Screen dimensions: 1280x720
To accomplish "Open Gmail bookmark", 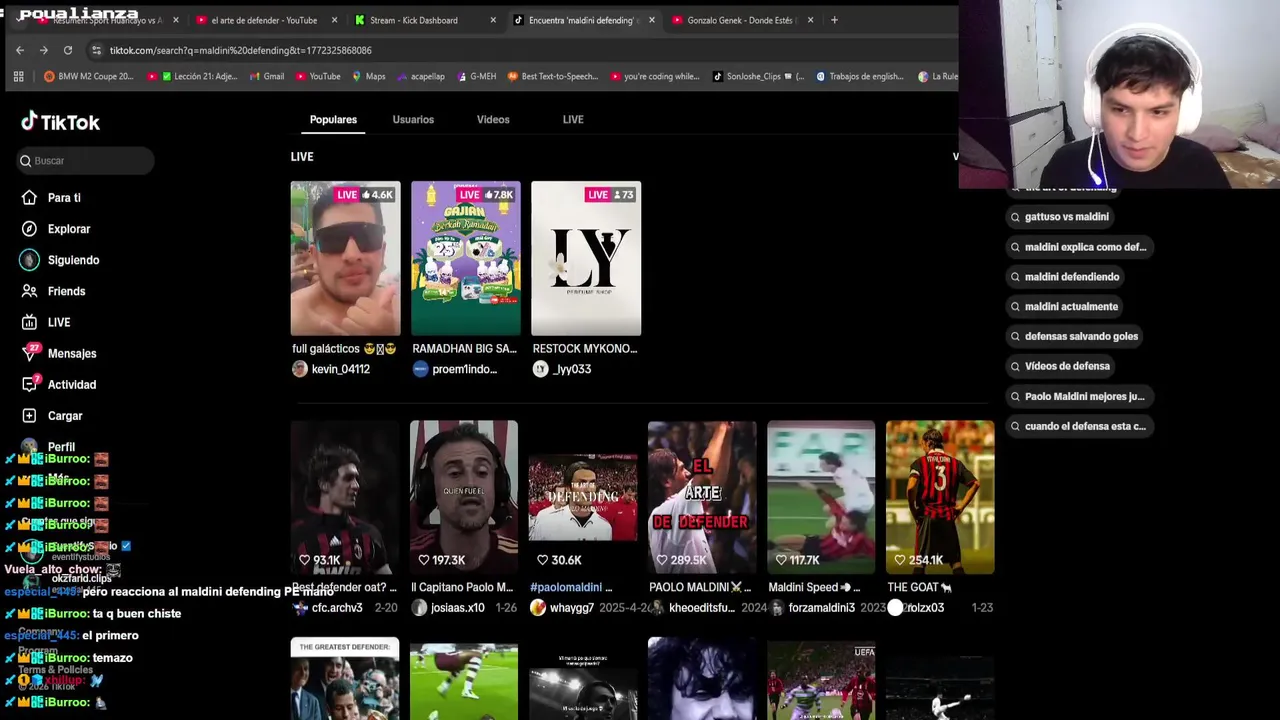I will [266, 76].
